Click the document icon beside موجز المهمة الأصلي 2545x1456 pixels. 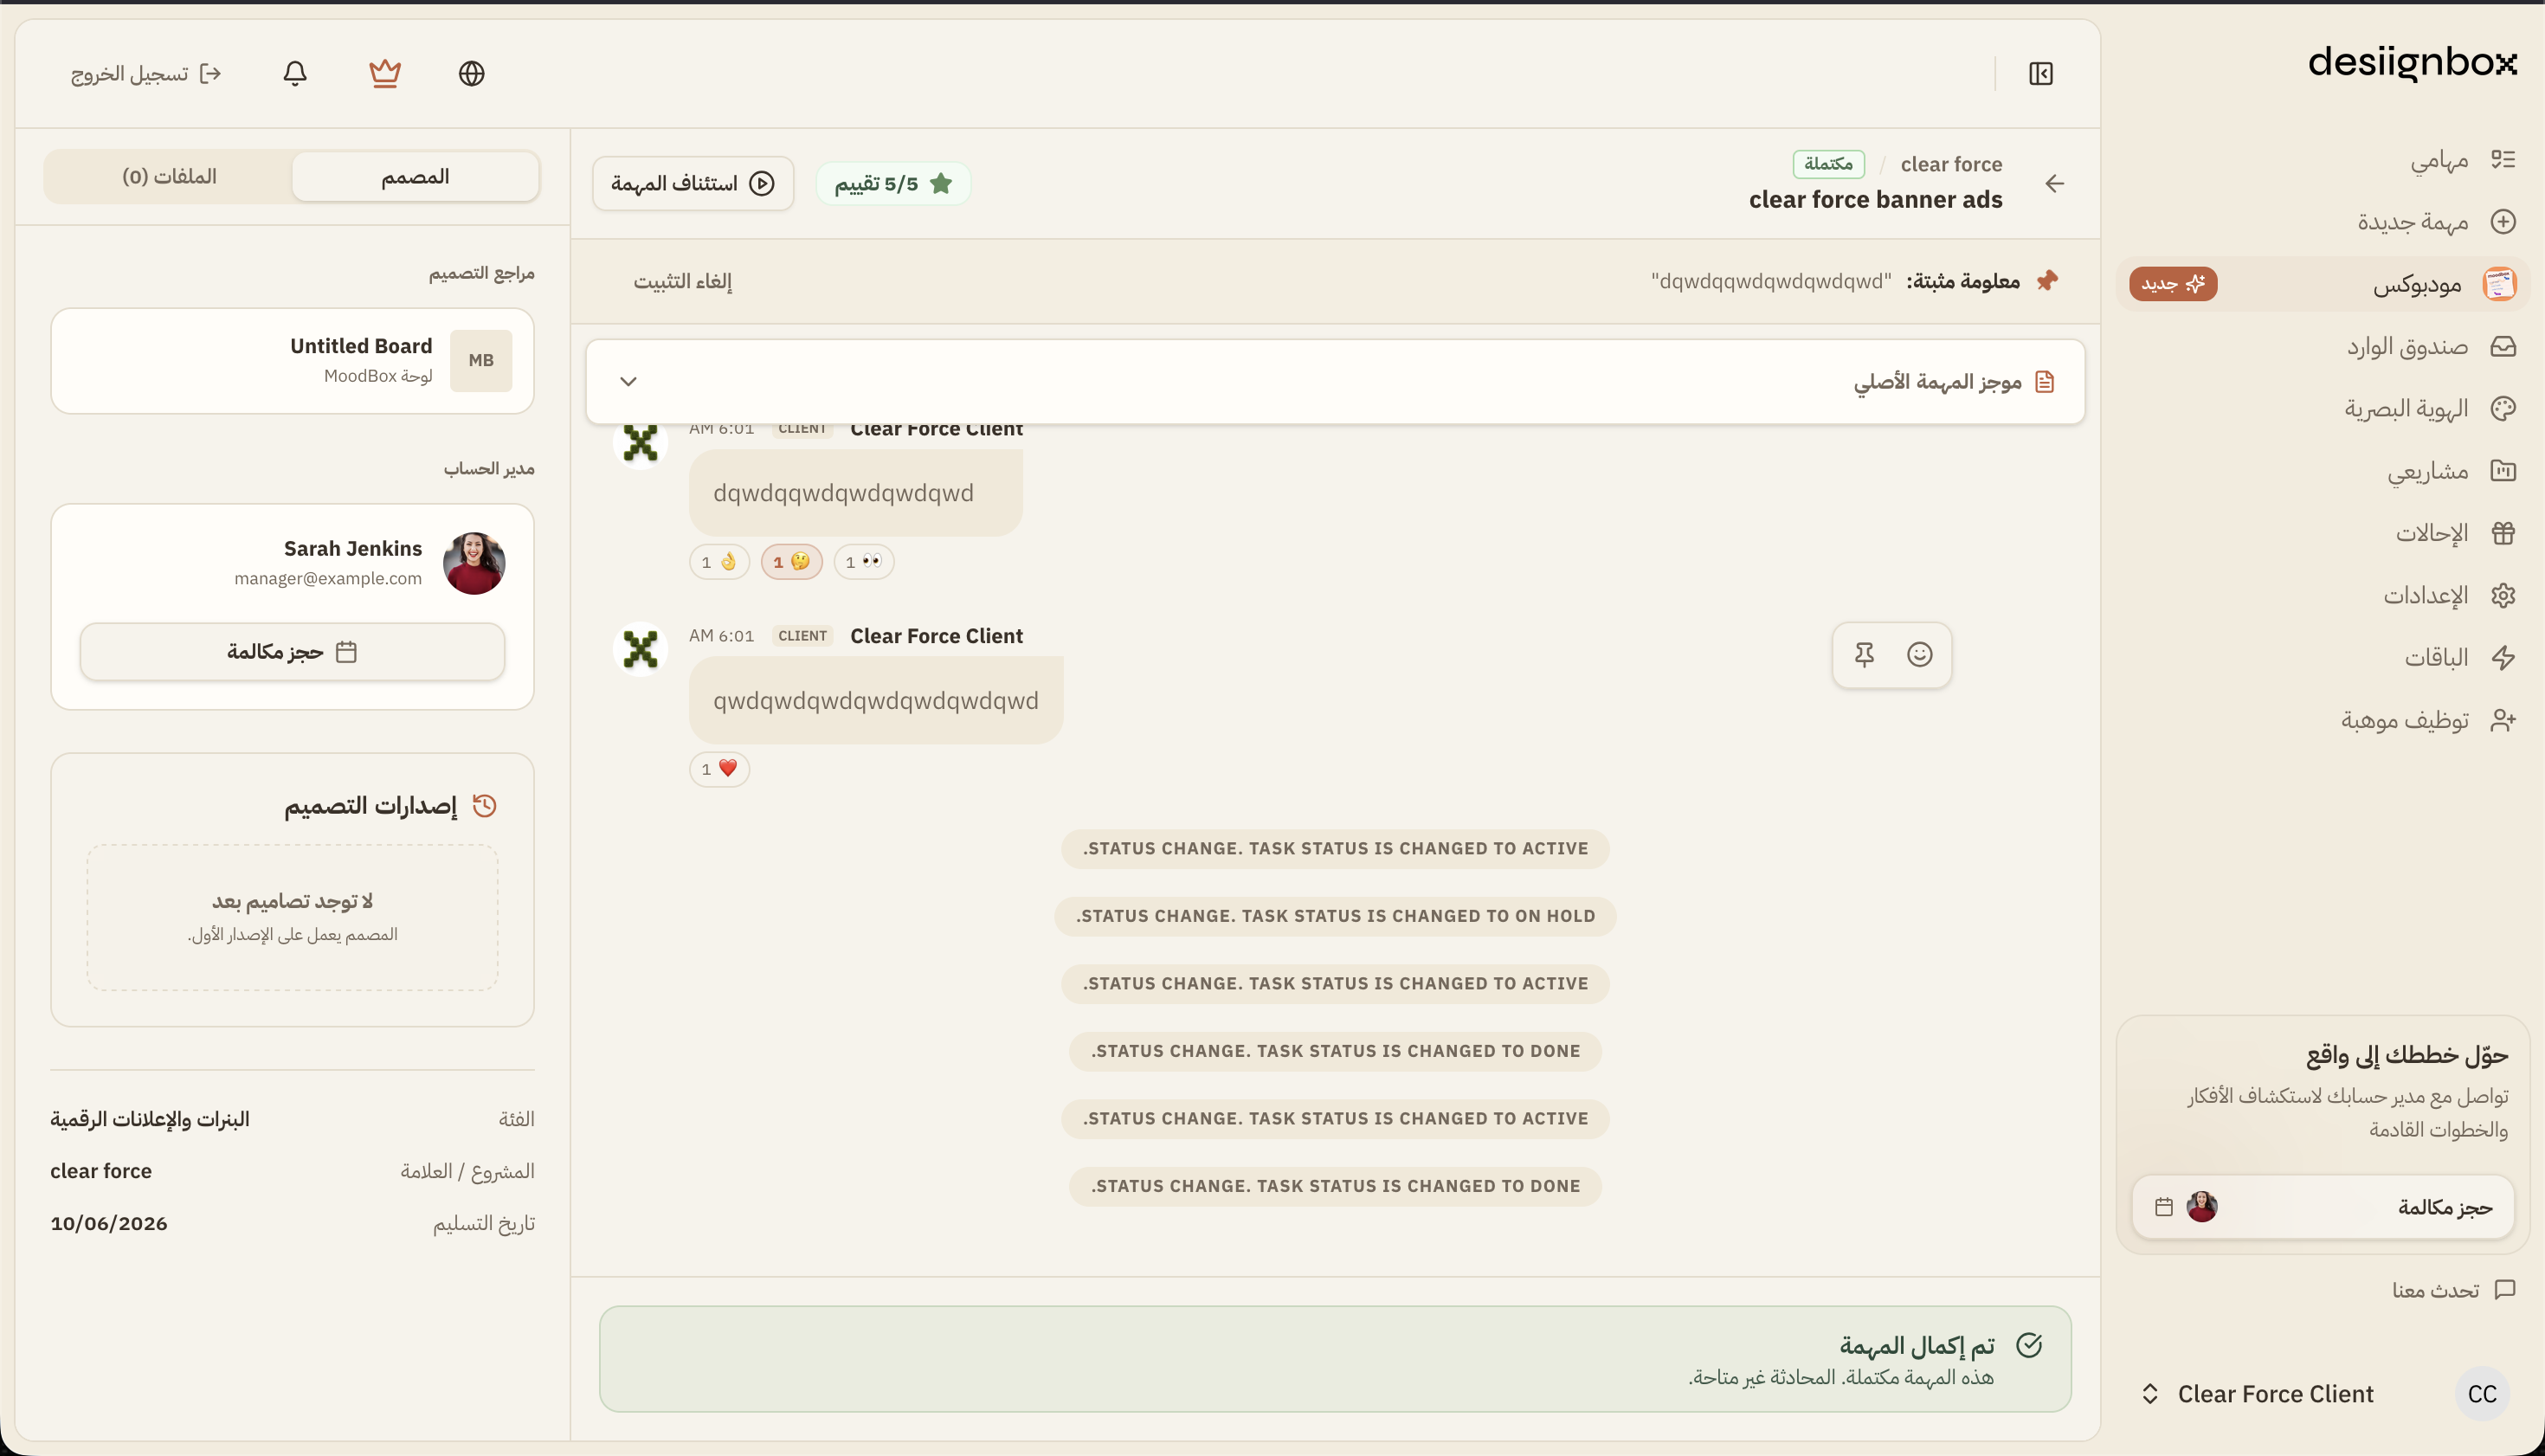[2045, 381]
